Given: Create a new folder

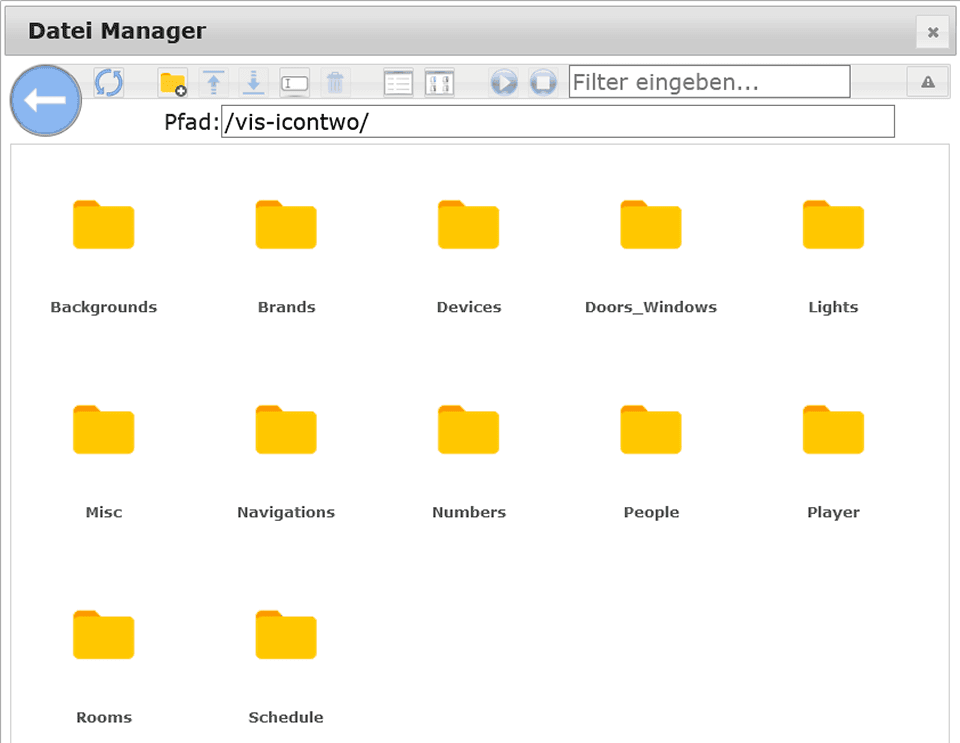Looking at the screenshot, I should (x=173, y=83).
